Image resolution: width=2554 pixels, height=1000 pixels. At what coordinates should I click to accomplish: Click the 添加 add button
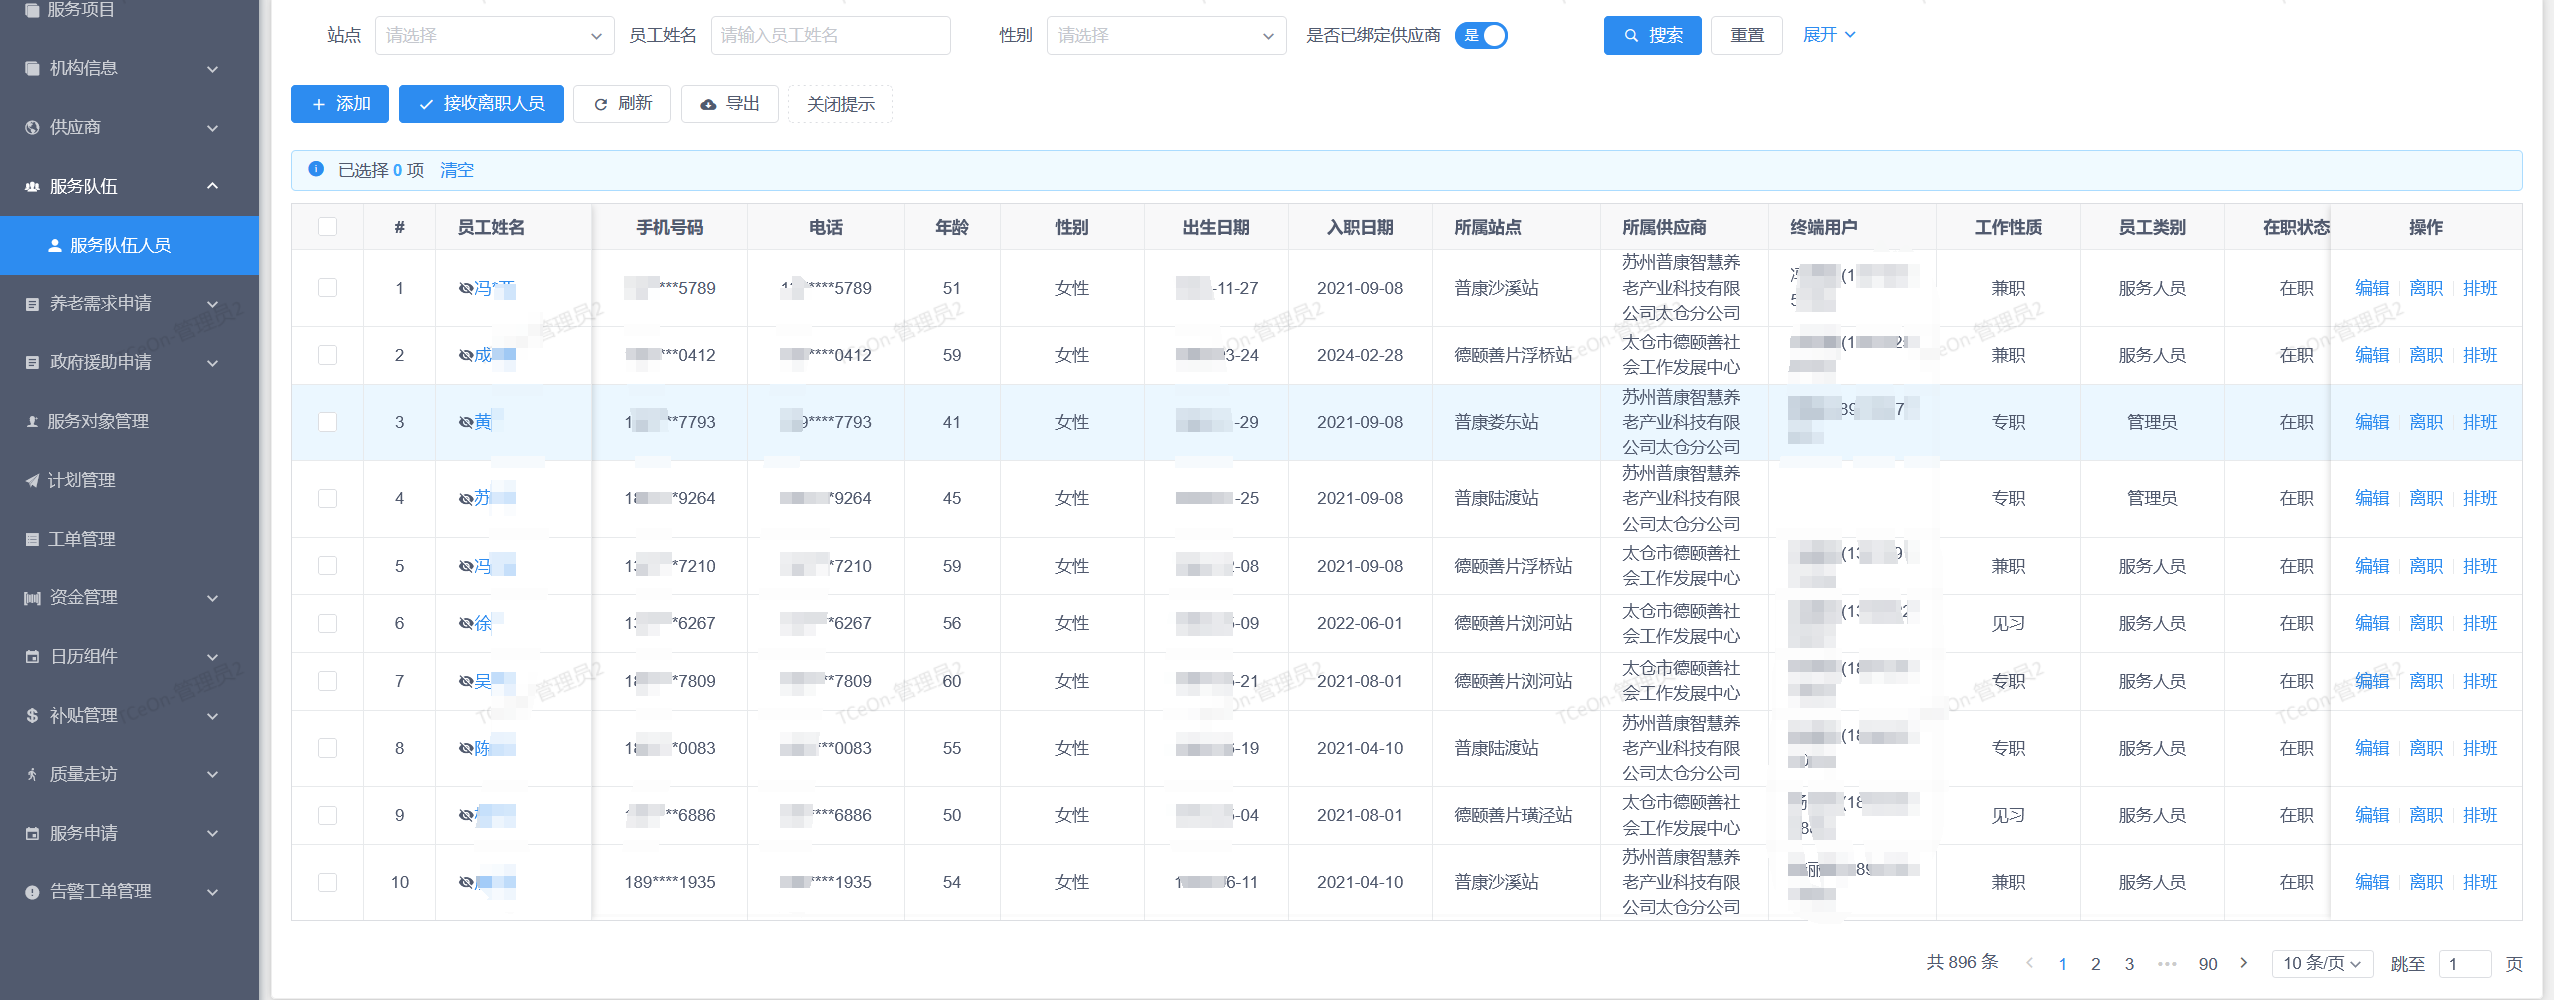pos(340,104)
